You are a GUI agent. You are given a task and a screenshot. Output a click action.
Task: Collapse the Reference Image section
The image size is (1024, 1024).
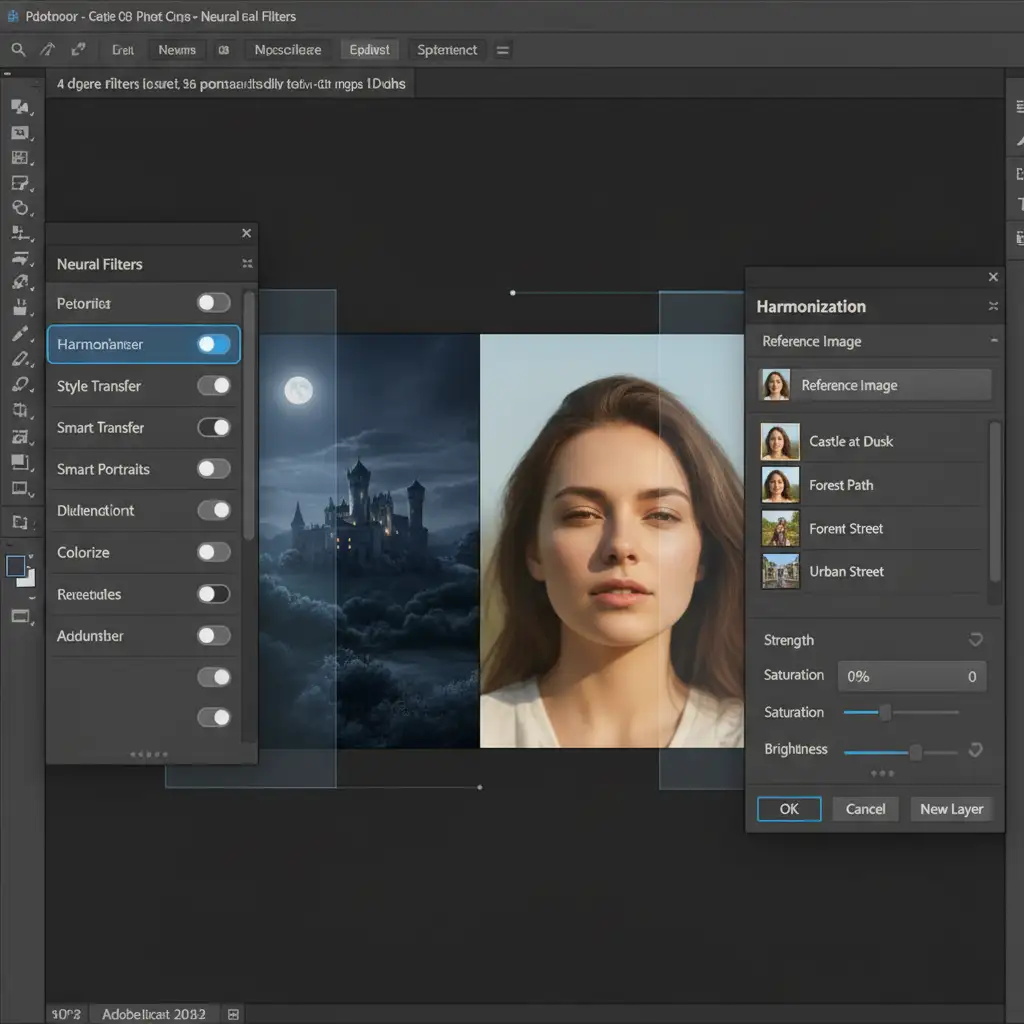993,341
